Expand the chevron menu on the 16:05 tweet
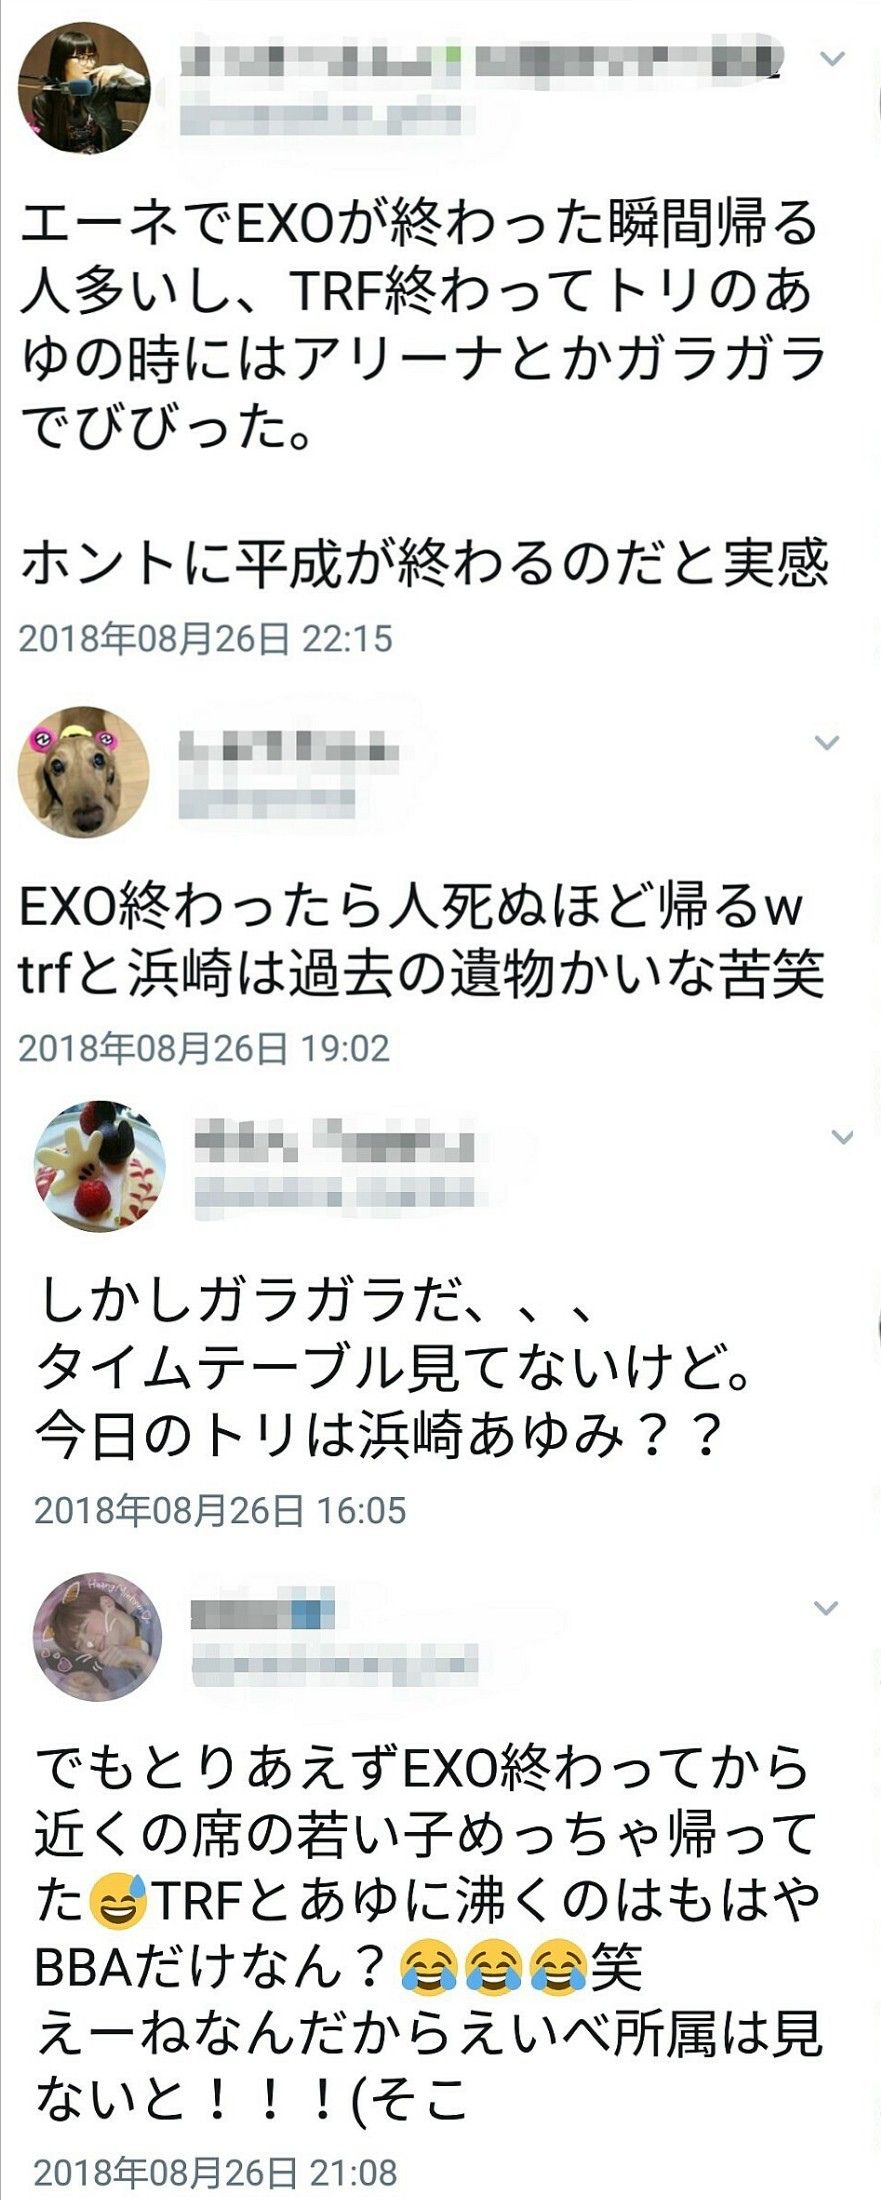881x2200 pixels. [x=843, y=1137]
